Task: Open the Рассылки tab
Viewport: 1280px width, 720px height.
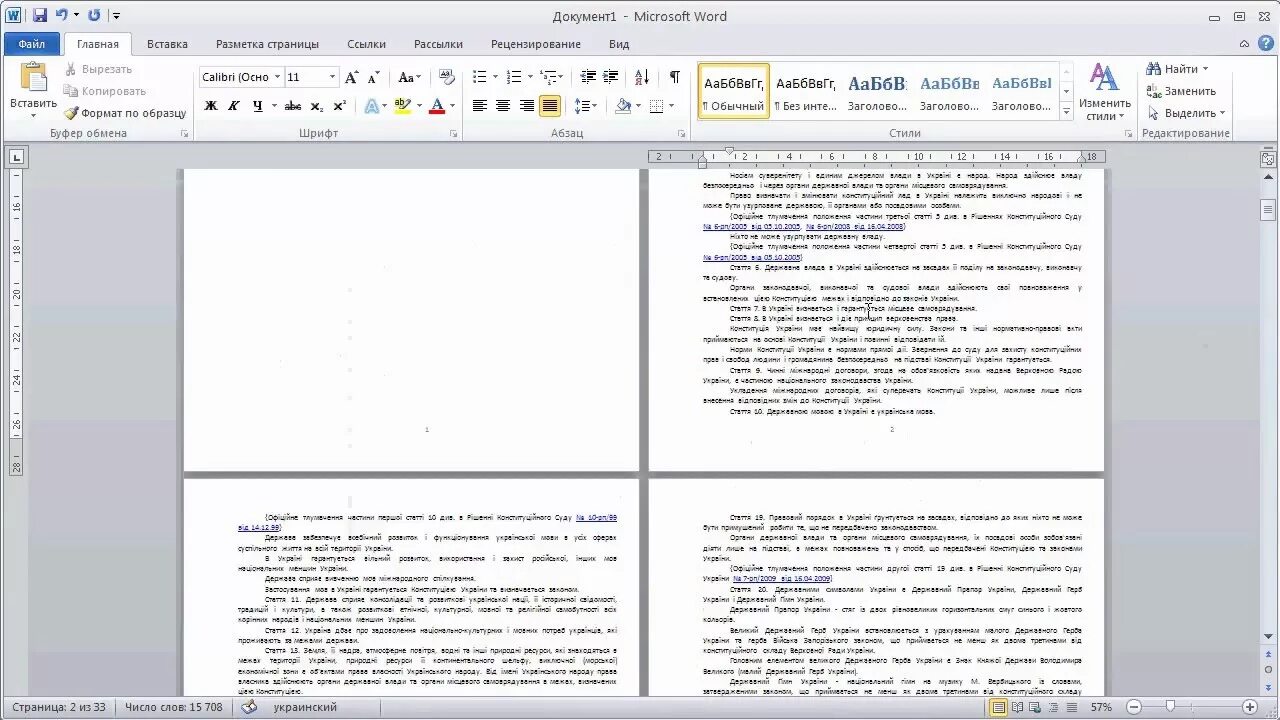Action: pos(438,44)
